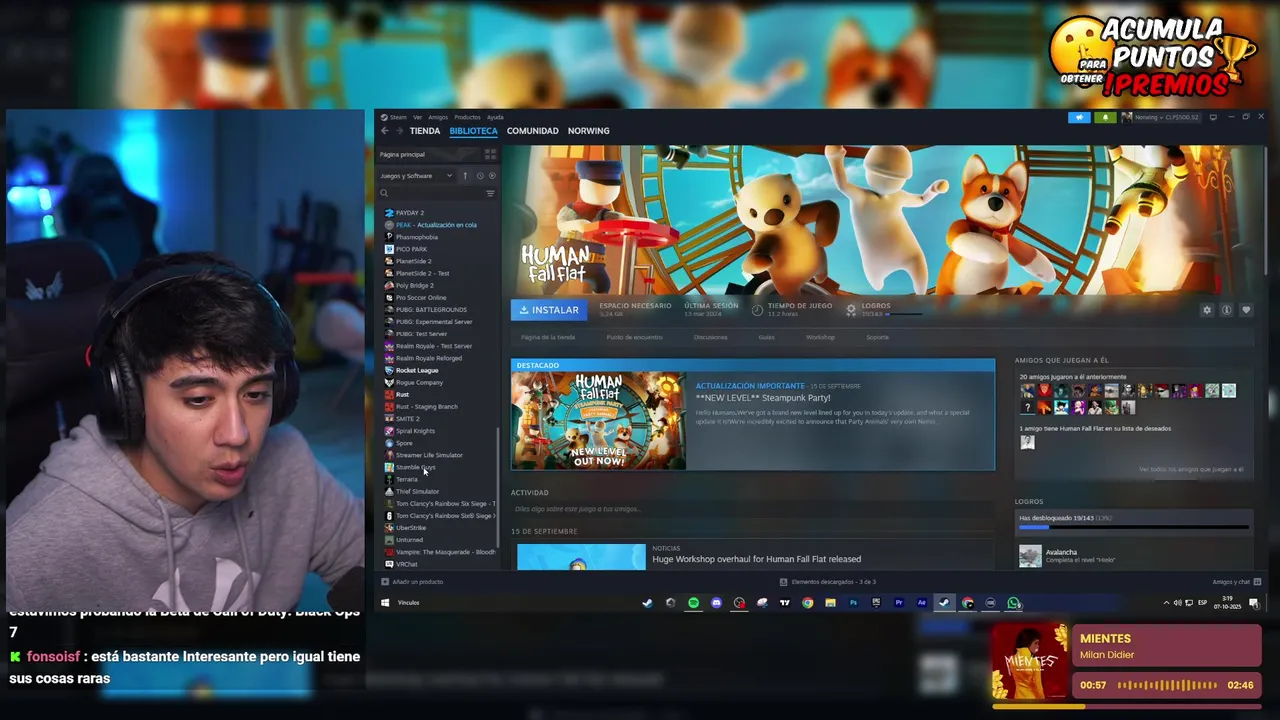Open File Explorer from the taskbar
The image size is (1280, 720).
[830, 603]
